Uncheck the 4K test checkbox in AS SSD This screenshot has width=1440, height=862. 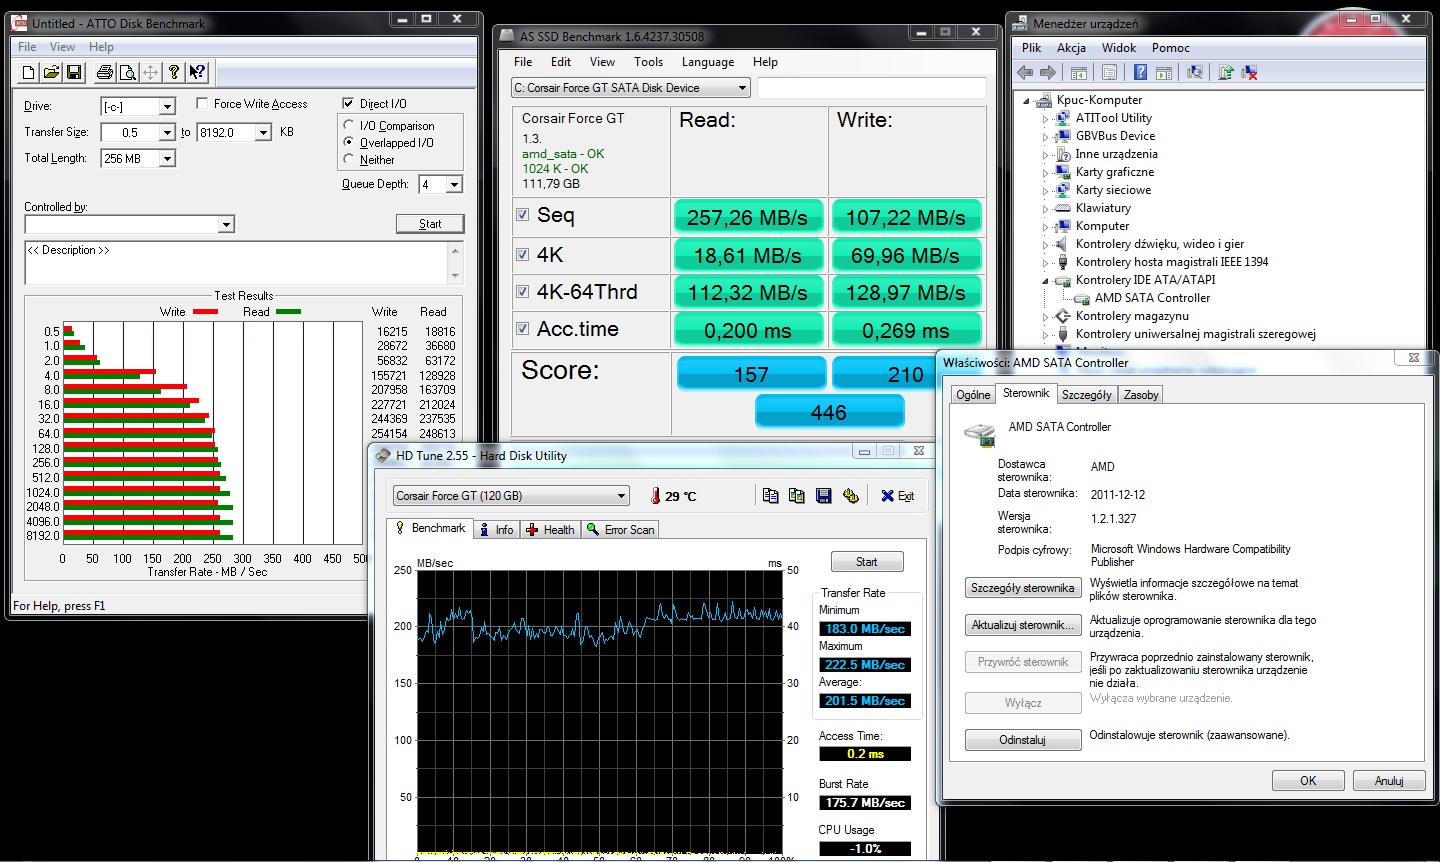pyautogui.click(x=522, y=254)
